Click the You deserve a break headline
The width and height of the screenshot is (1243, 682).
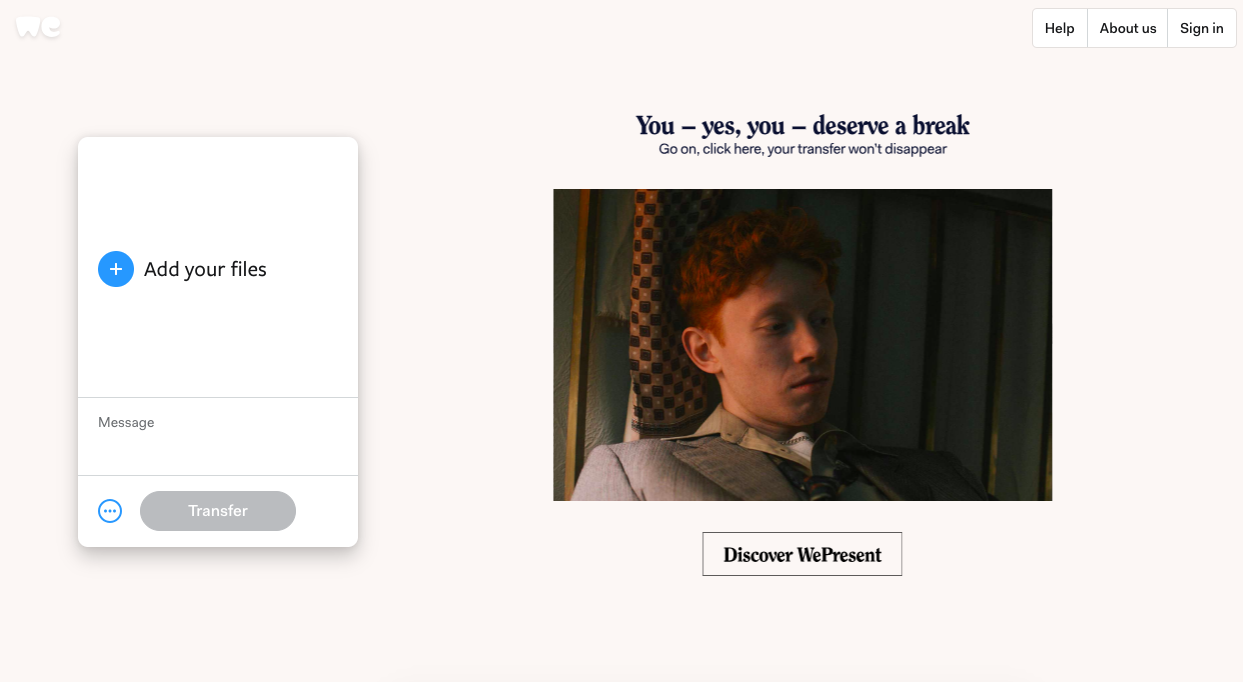coord(802,125)
